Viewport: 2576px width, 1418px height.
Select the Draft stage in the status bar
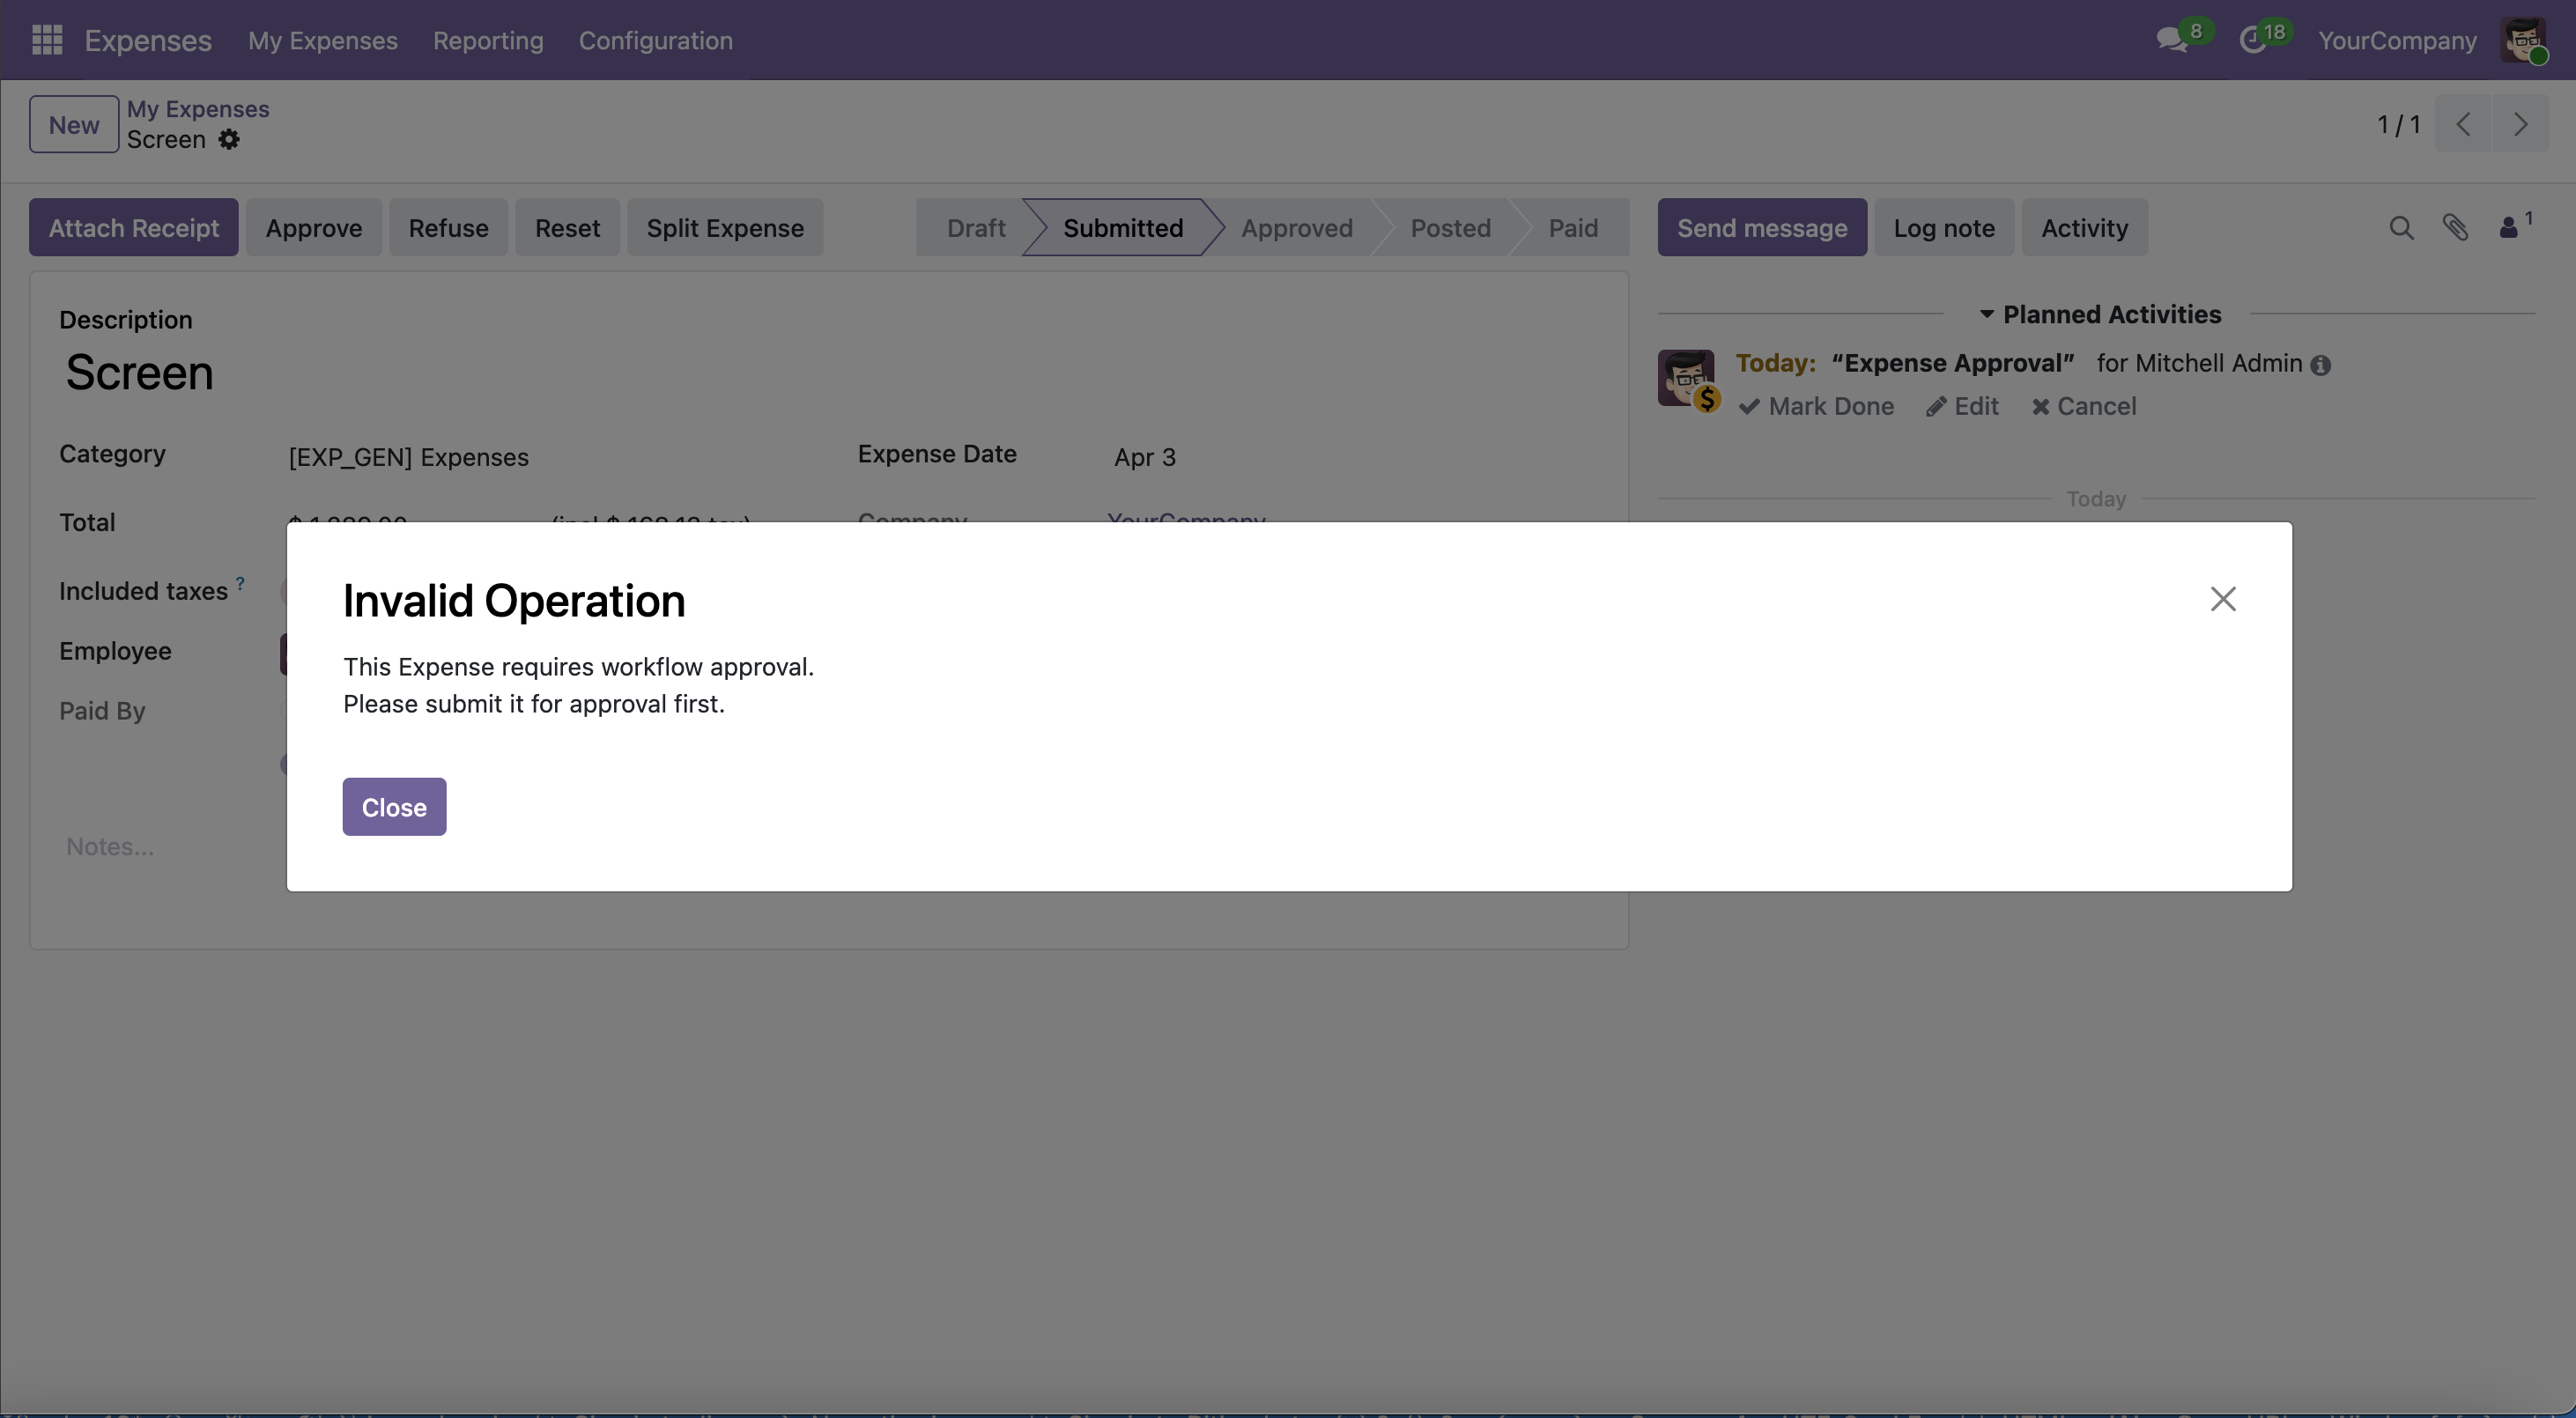click(x=974, y=227)
